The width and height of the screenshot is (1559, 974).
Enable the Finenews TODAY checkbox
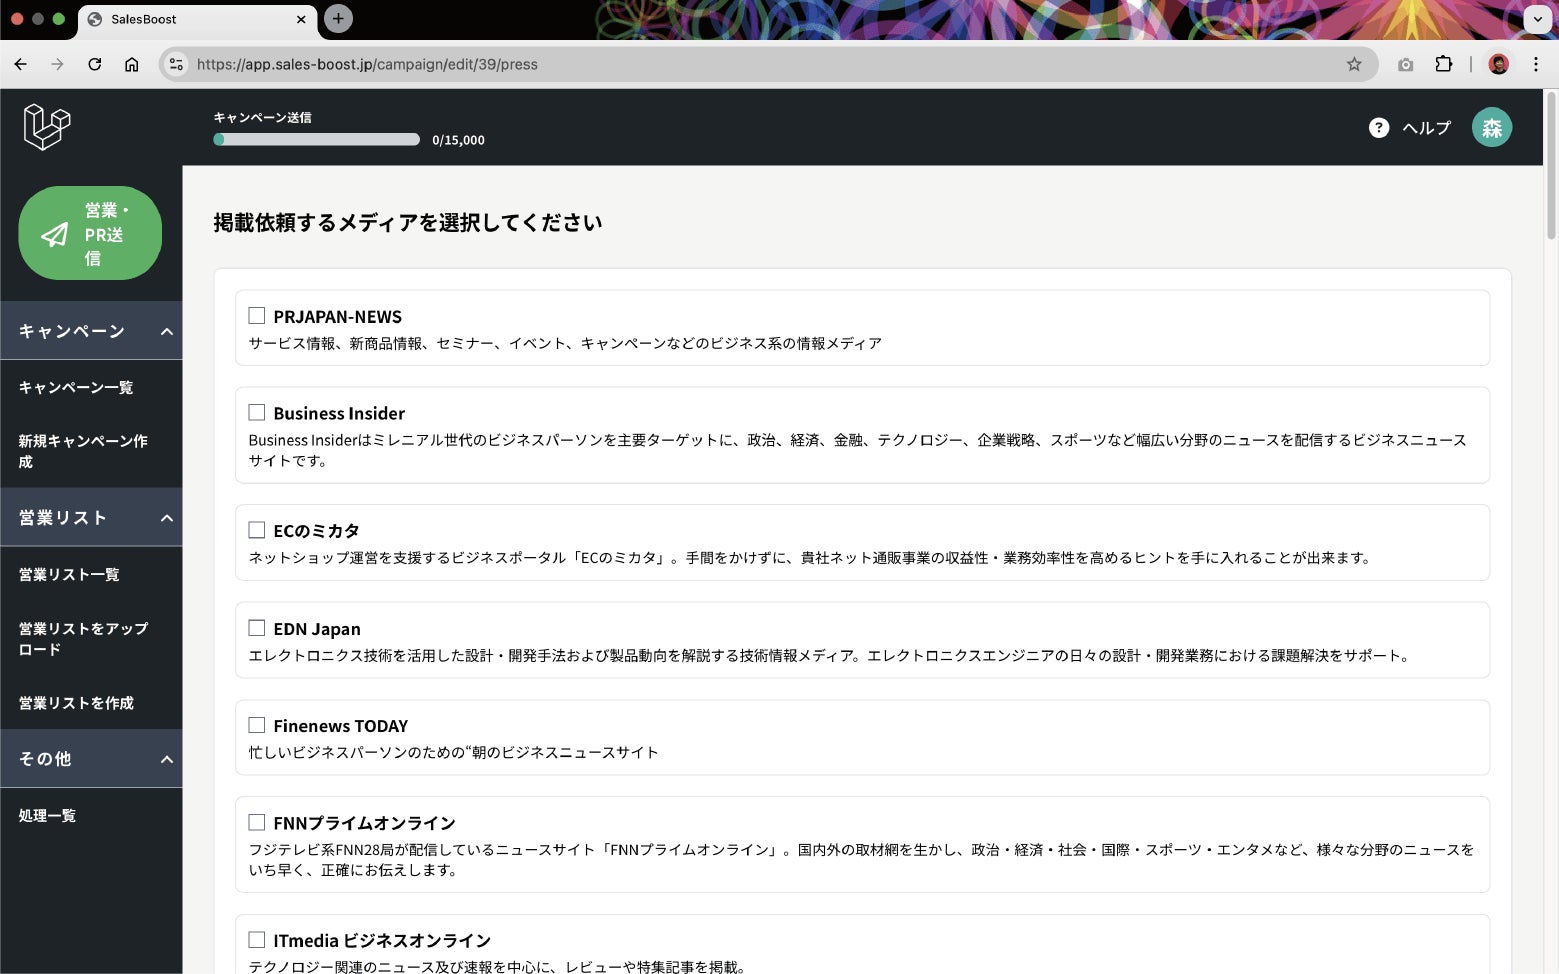coord(257,725)
